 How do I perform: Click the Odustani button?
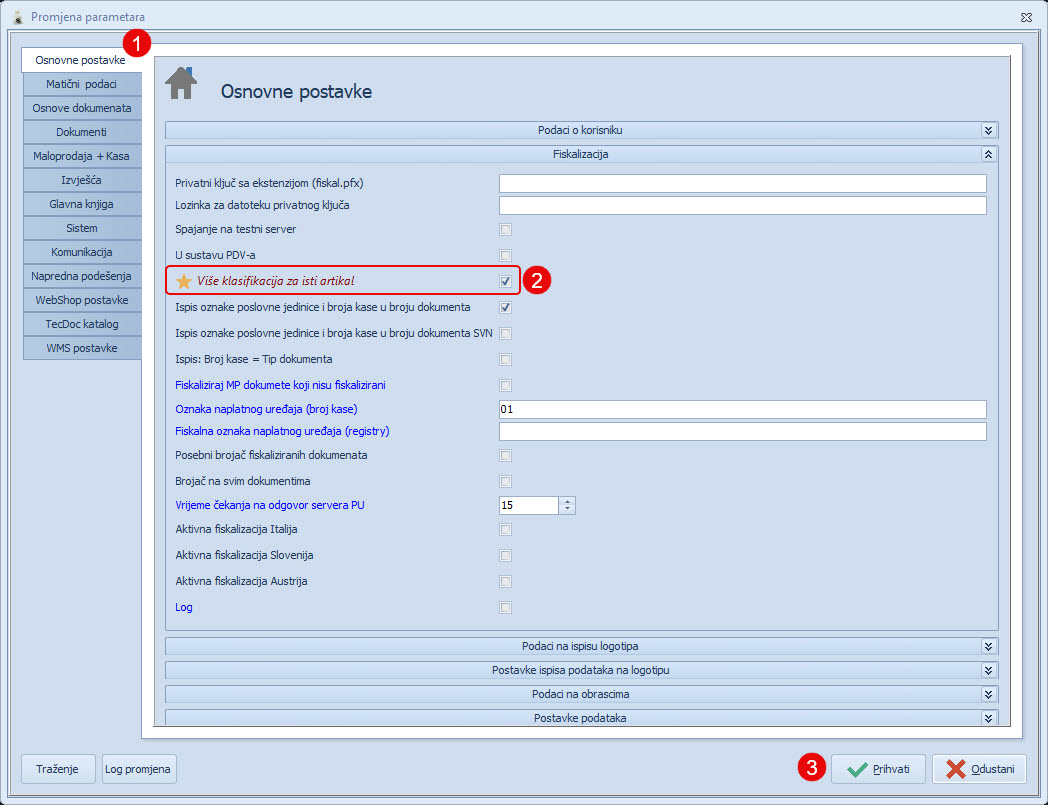(x=979, y=769)
